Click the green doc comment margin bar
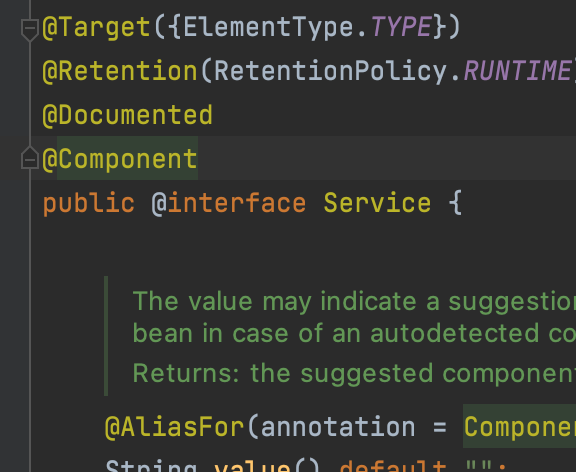The image size is (576, 472). pos(106,336)
